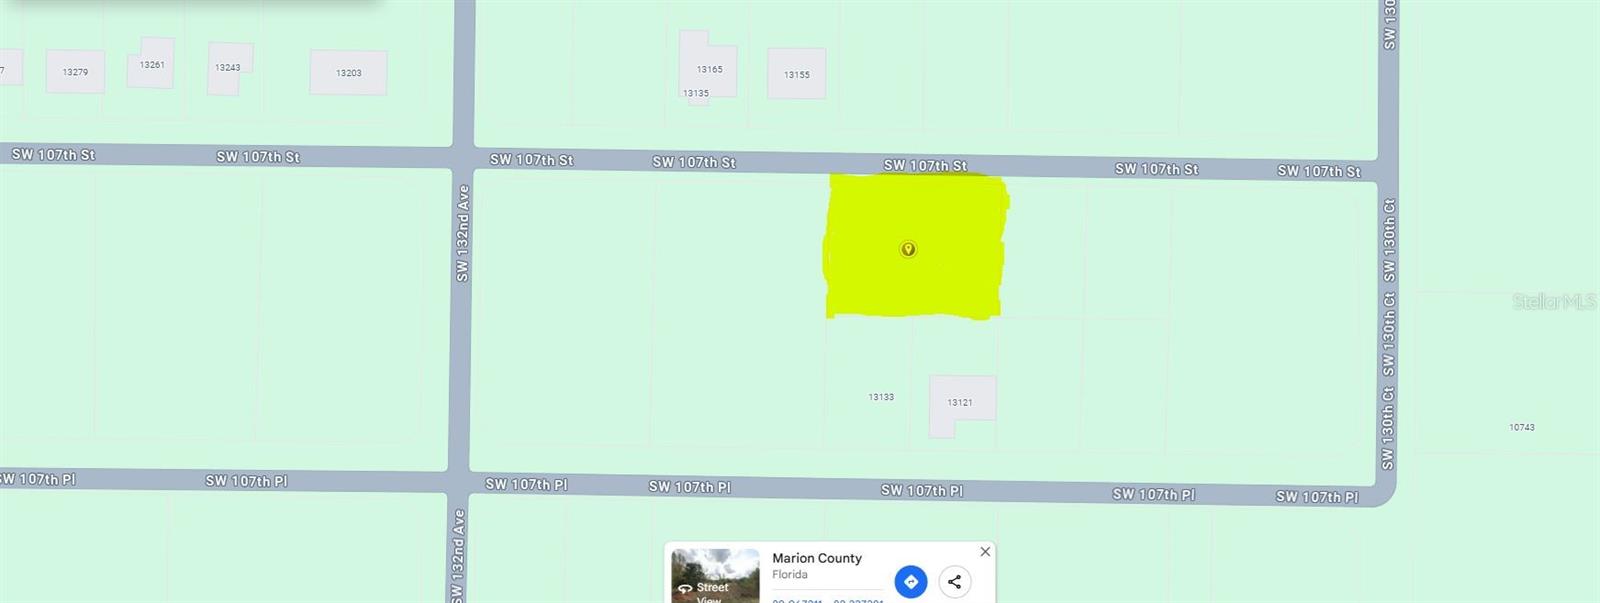Click building labeled 13243
Screen dimensions: 1600x603
[x=229, y=68]
